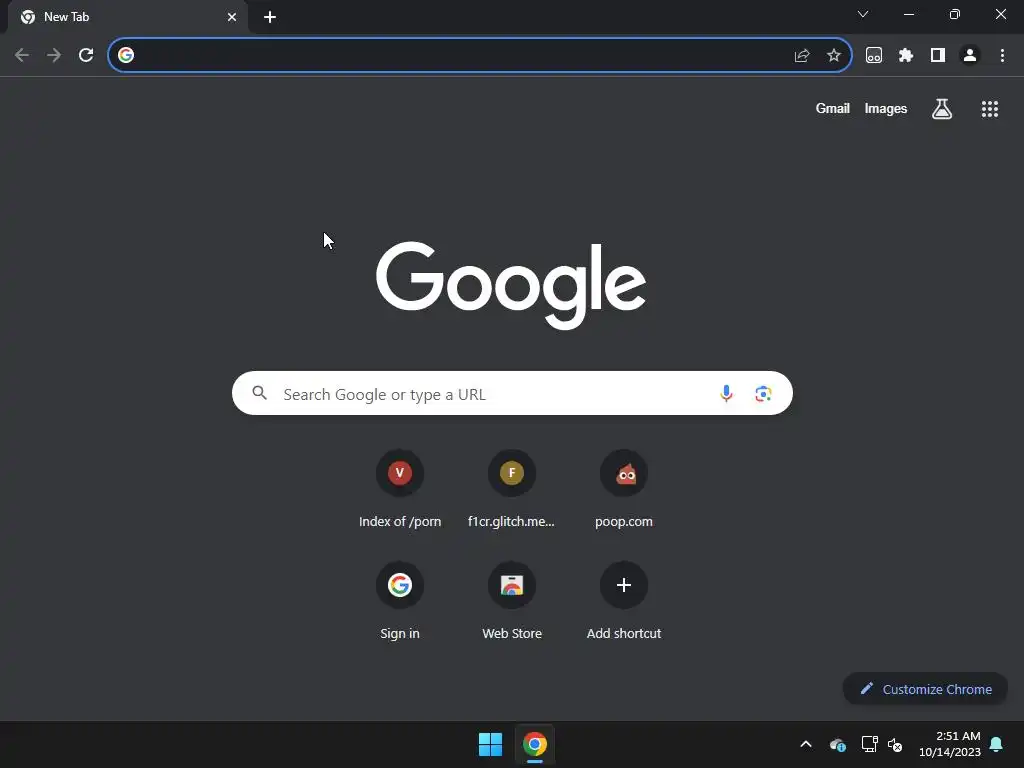Toggle the side panel icon

tap(938, 56)
